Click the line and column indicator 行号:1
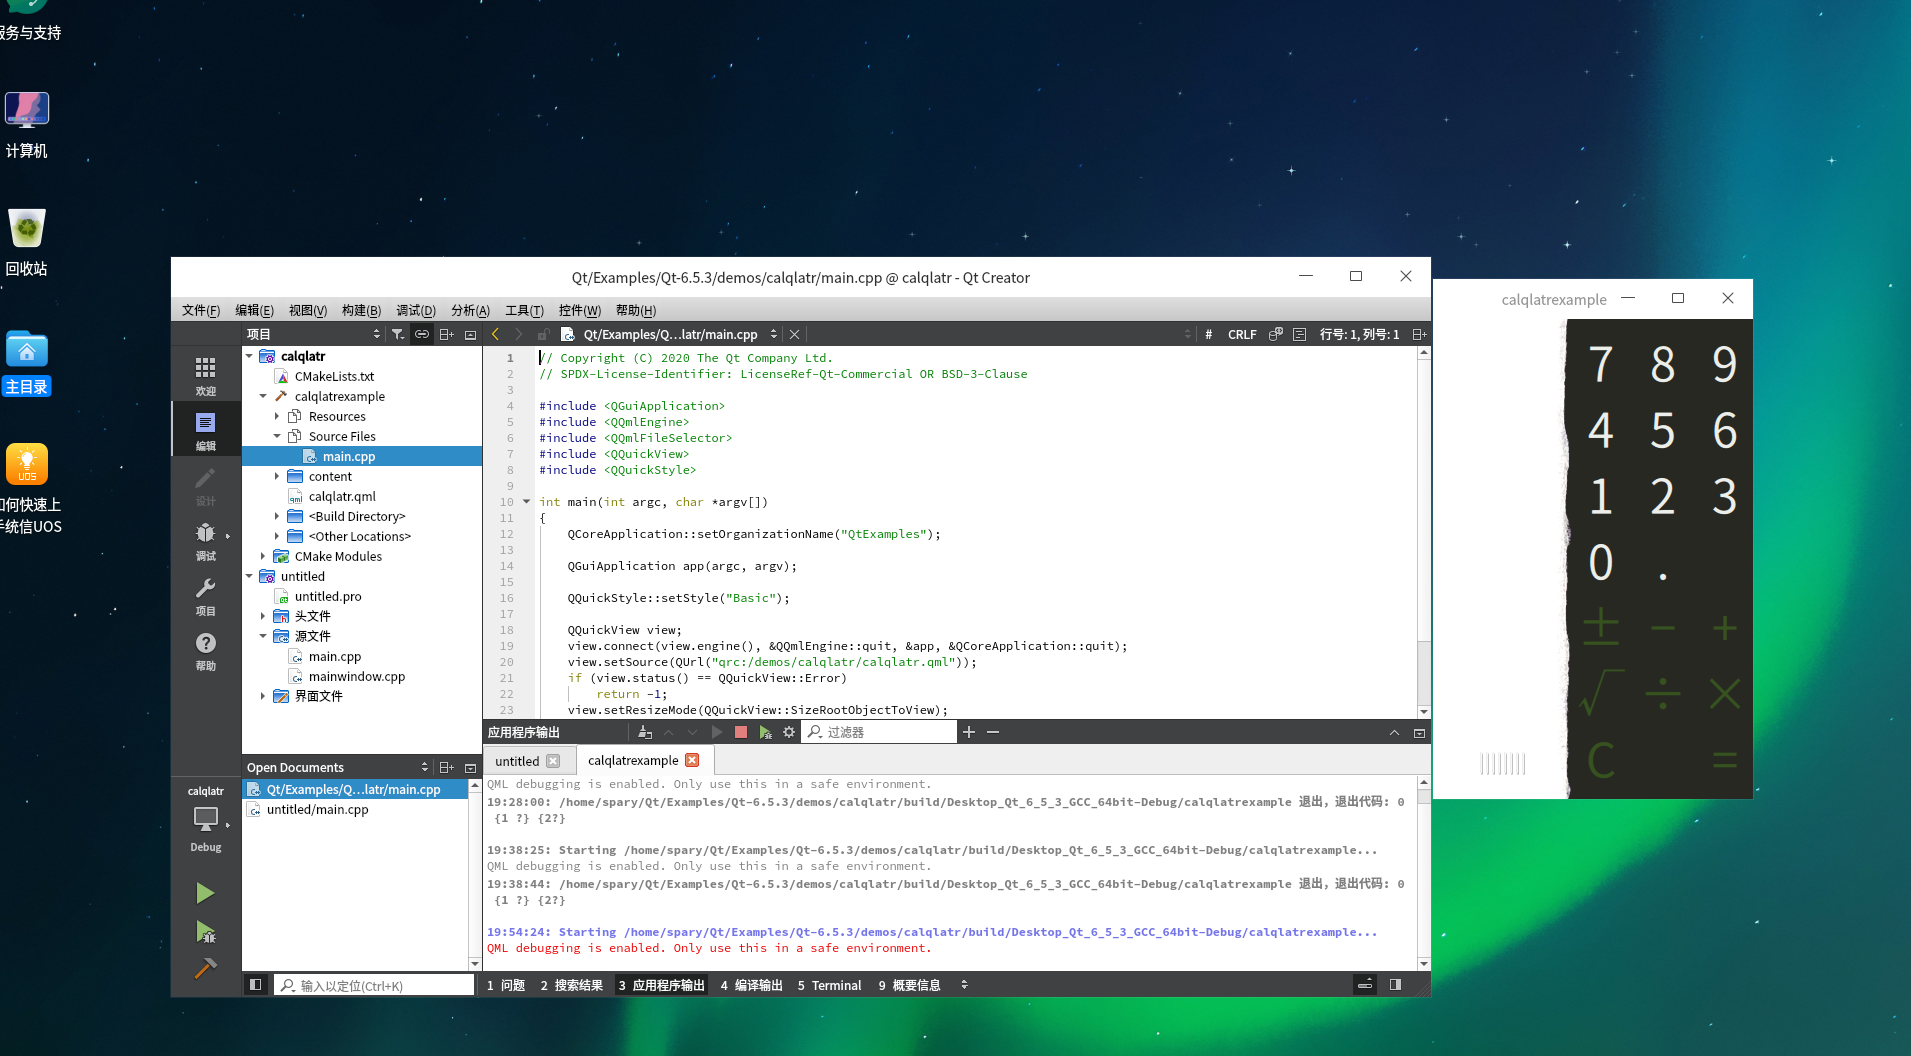The height and width of the screenshot is (1056, 1911). [x=1359, y=334]
